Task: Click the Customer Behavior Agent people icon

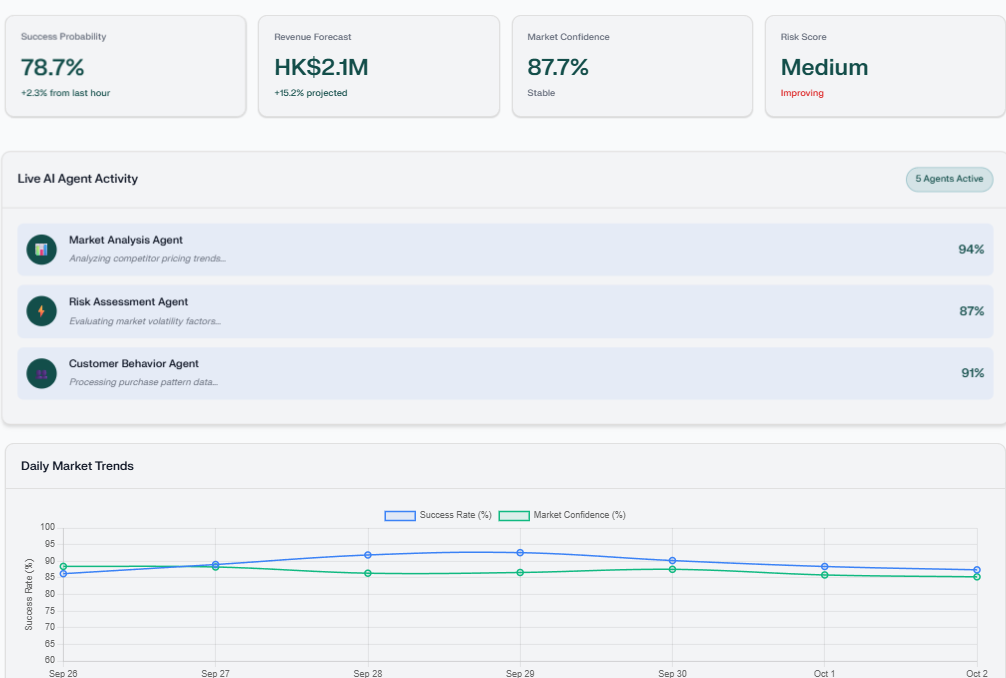Action: click(x=42, y=373)
